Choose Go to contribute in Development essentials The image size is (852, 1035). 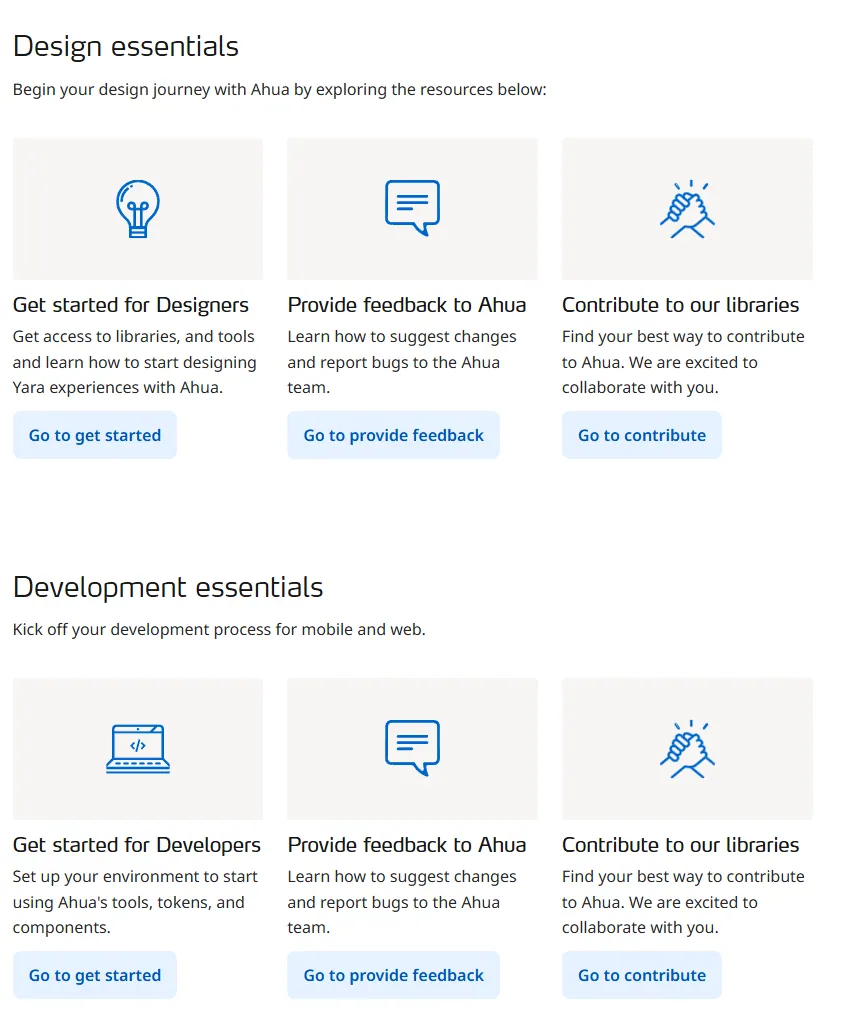642,975
